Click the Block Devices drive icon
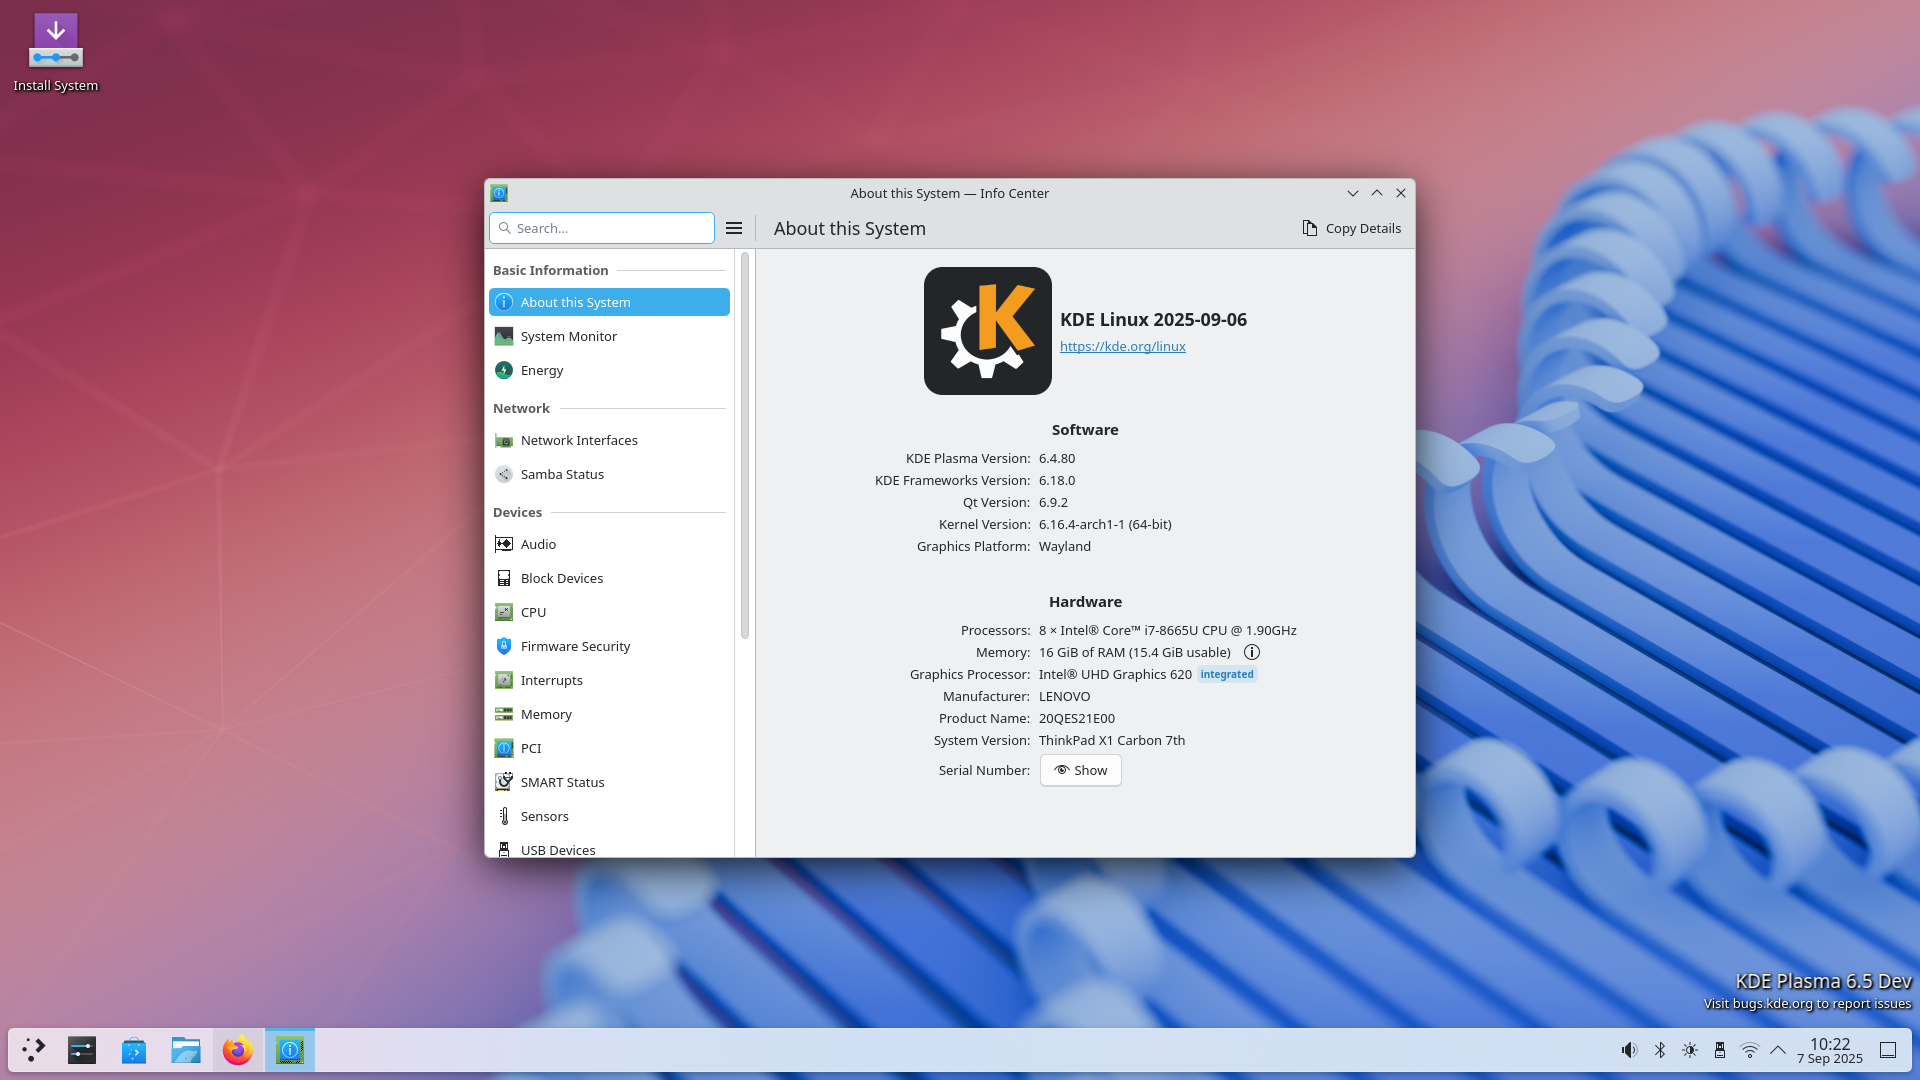The width and height of the screenshot is (1920, 1080). tap(504, 578)
